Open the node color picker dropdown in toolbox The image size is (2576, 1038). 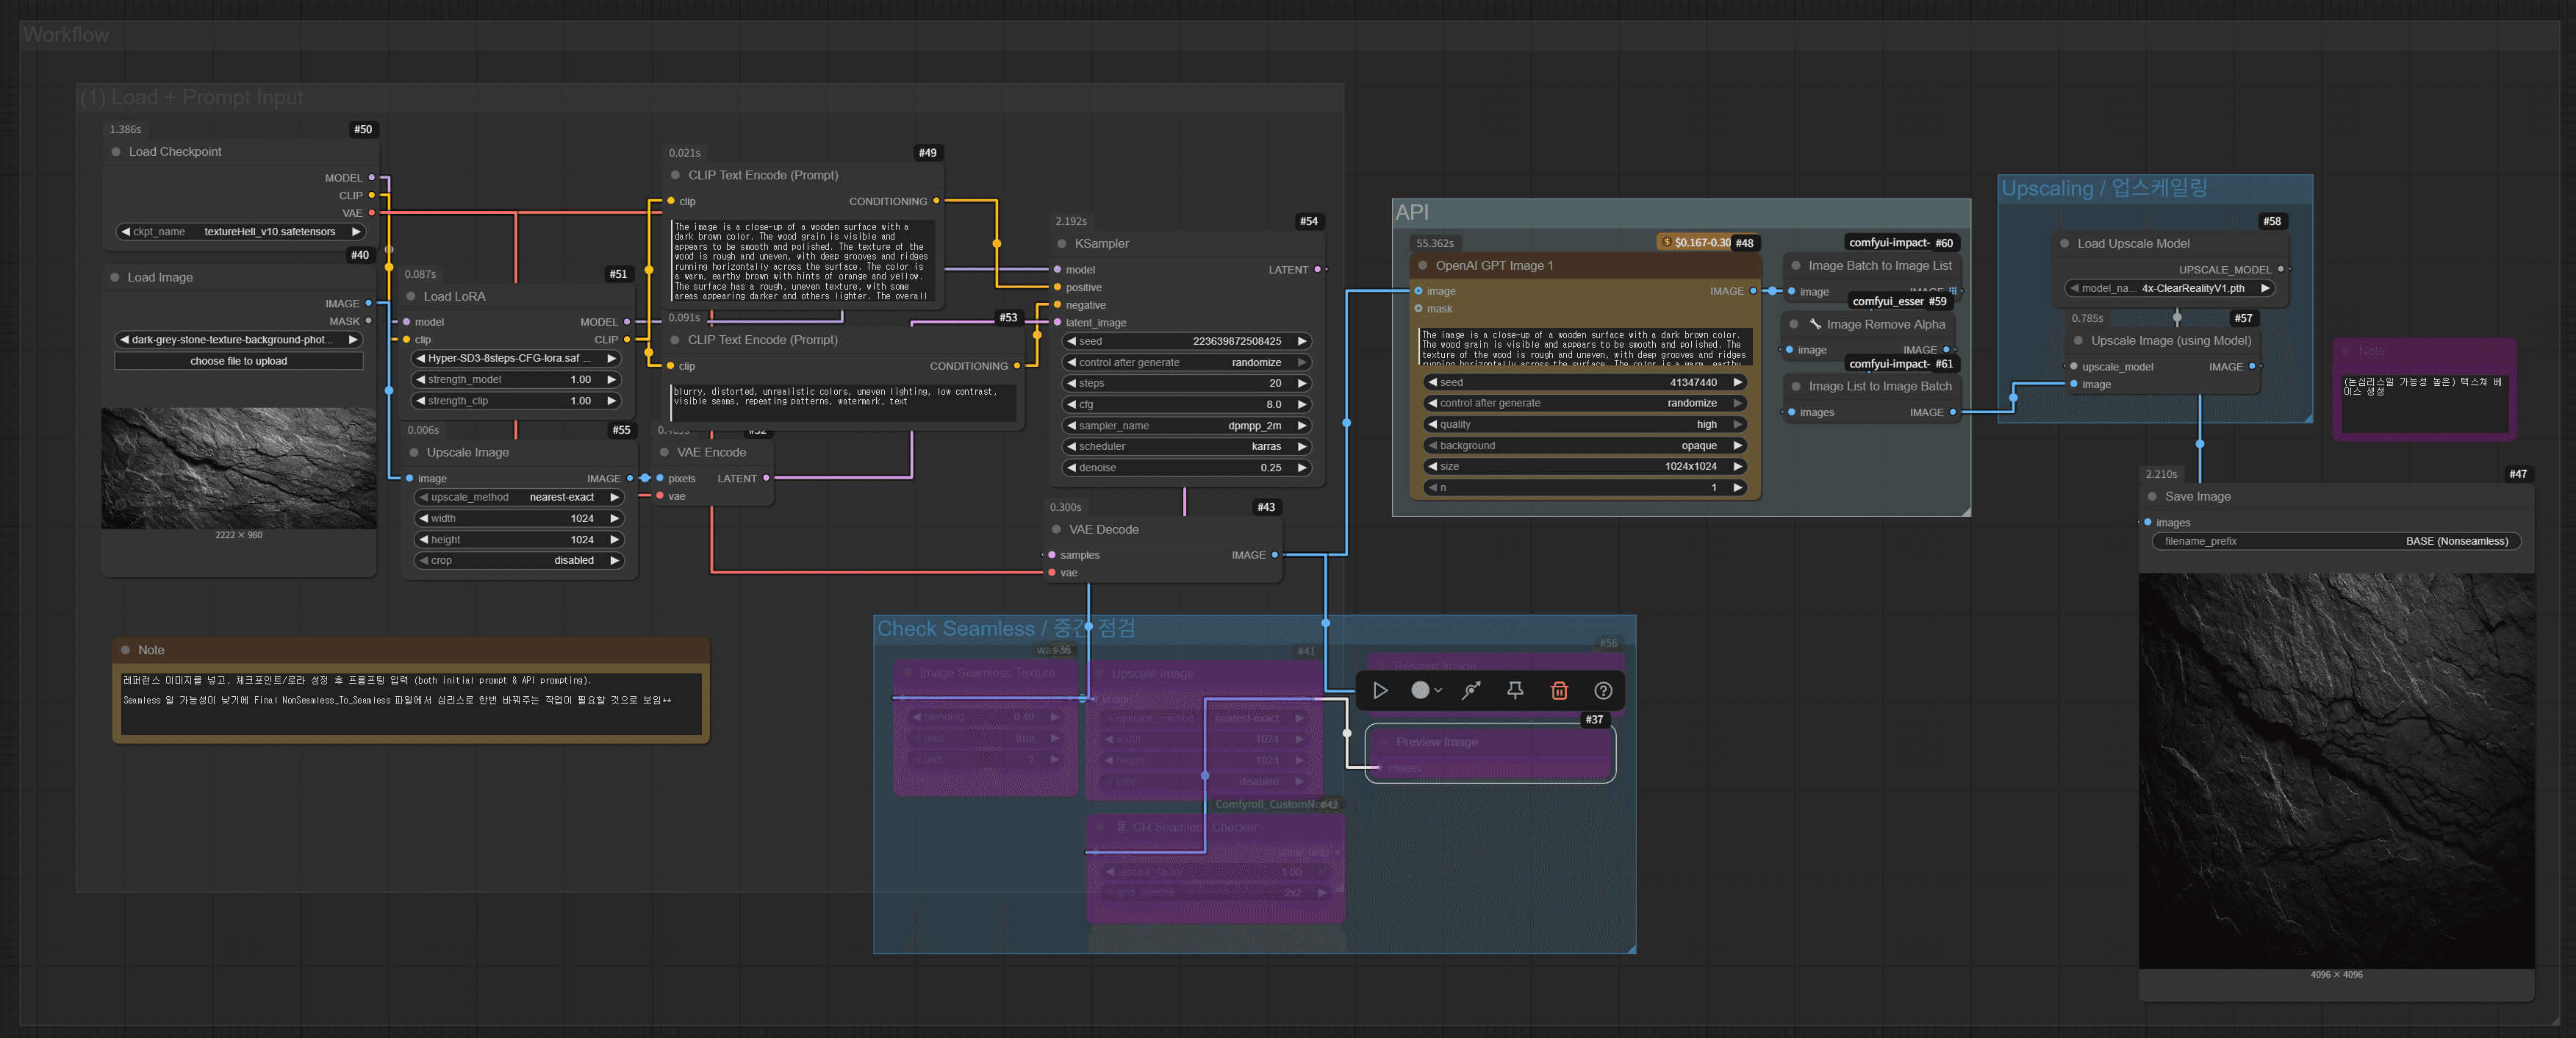tap(1426, 690)
